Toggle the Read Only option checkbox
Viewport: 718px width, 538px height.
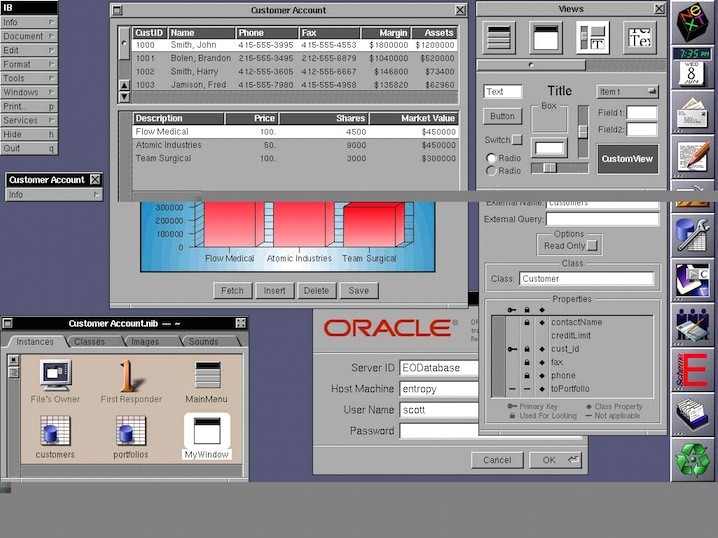(593, 246)
